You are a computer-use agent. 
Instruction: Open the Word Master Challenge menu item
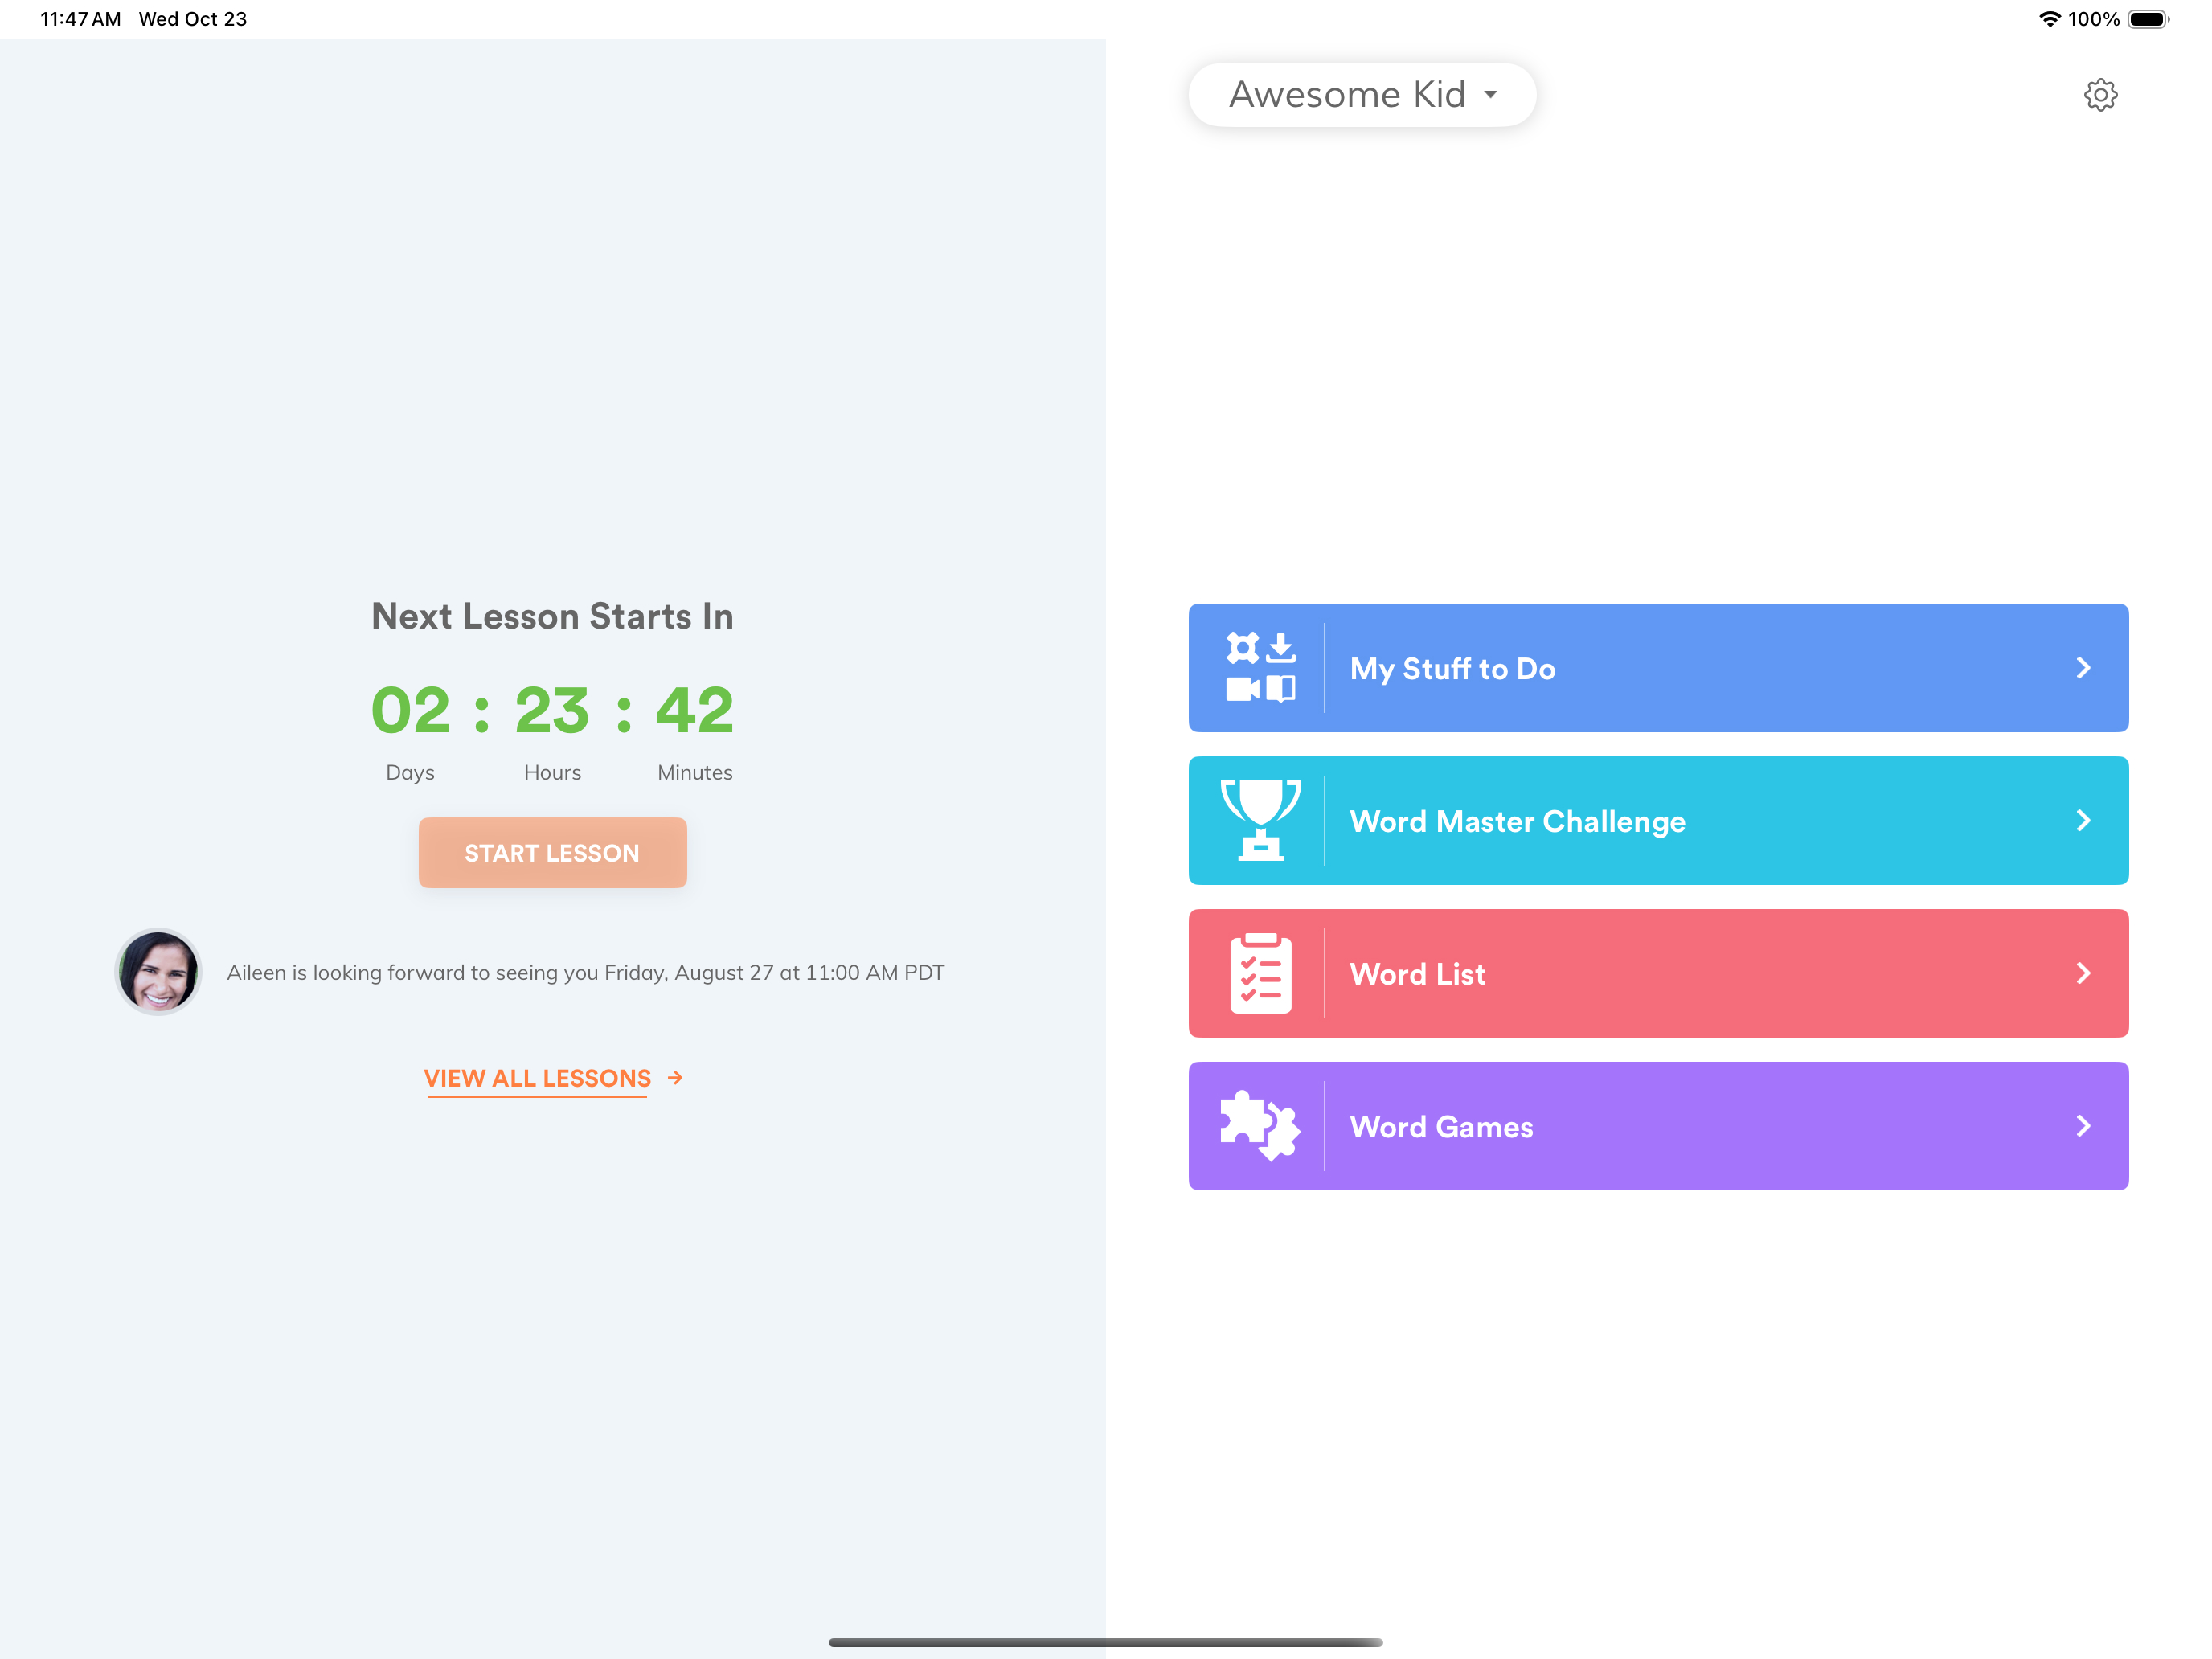coord(1658,820)
